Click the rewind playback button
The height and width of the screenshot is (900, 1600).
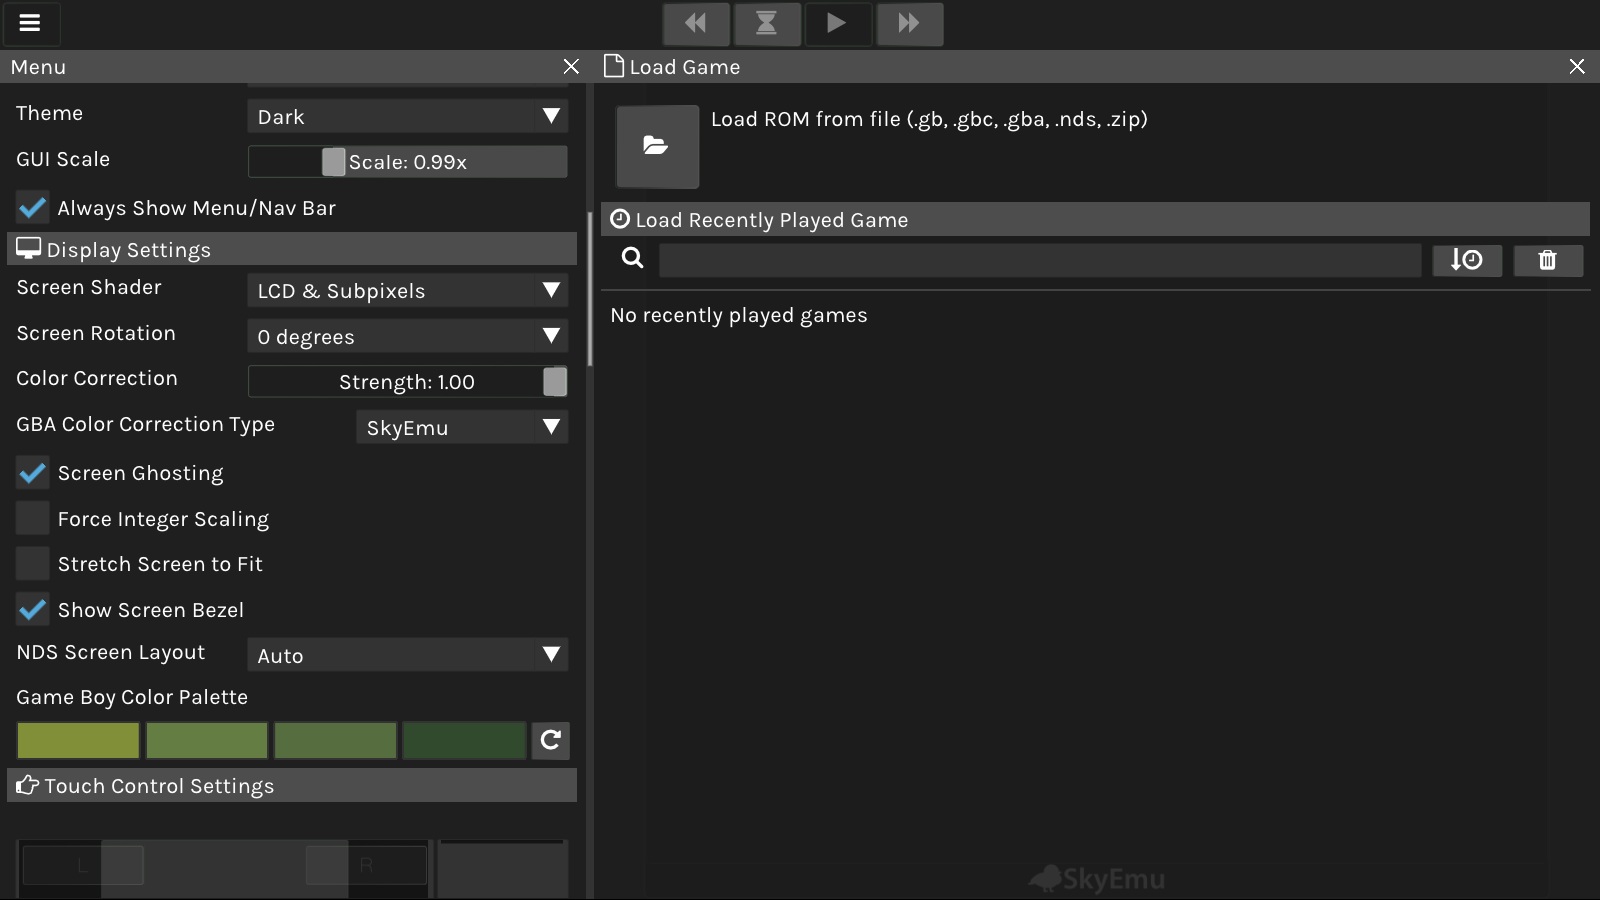[696, 23]
